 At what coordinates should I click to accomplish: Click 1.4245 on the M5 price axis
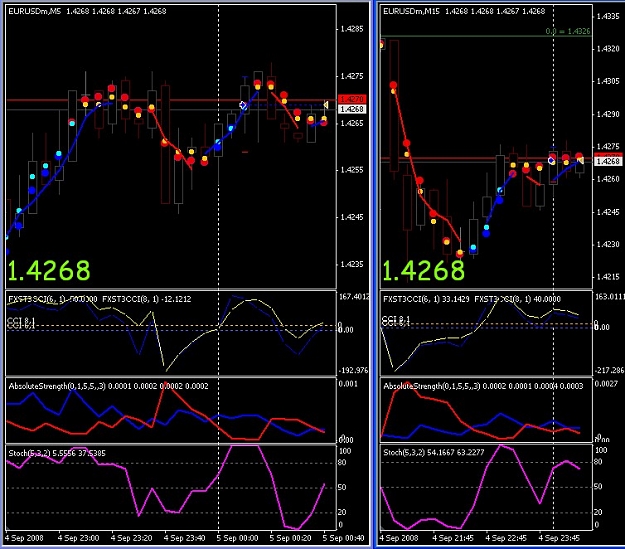[x=352, y=217]
